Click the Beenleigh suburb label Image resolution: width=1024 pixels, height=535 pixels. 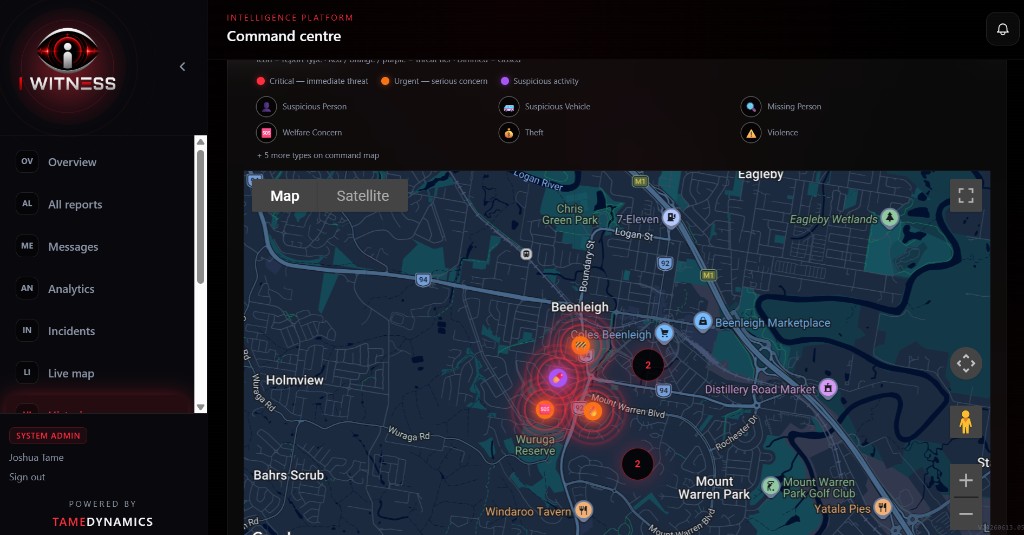tap(580, 307)
